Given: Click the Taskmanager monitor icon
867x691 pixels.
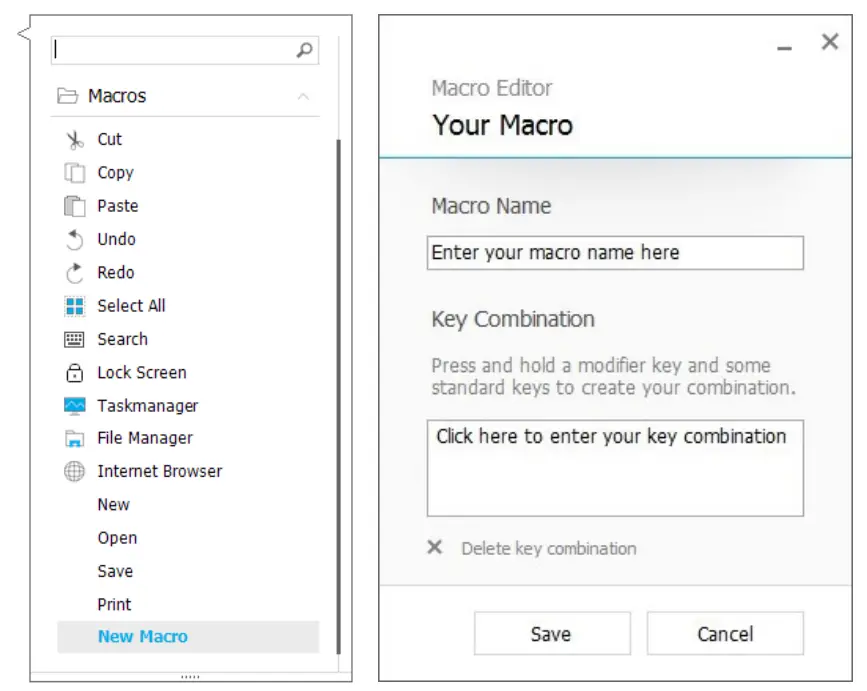Looking at the screenshot, I should (75, 406).
